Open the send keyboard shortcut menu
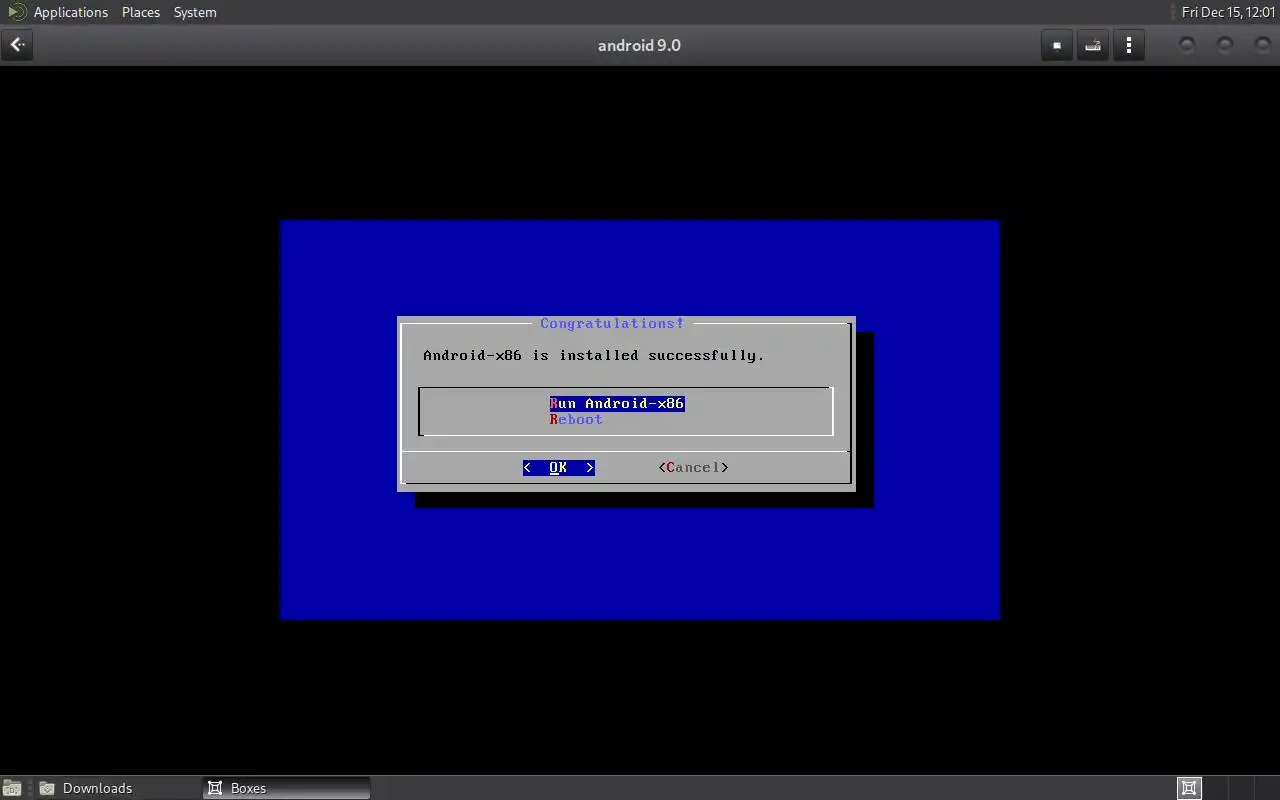 point(1093,45)
